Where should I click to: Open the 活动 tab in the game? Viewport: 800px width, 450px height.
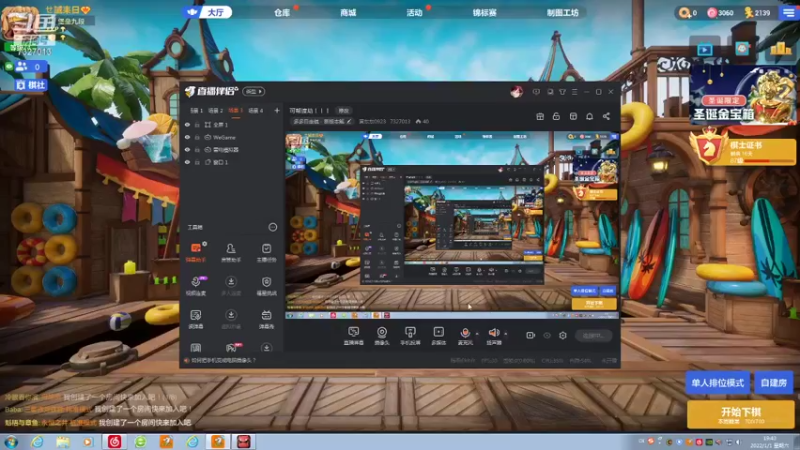[x=414, y=12]
